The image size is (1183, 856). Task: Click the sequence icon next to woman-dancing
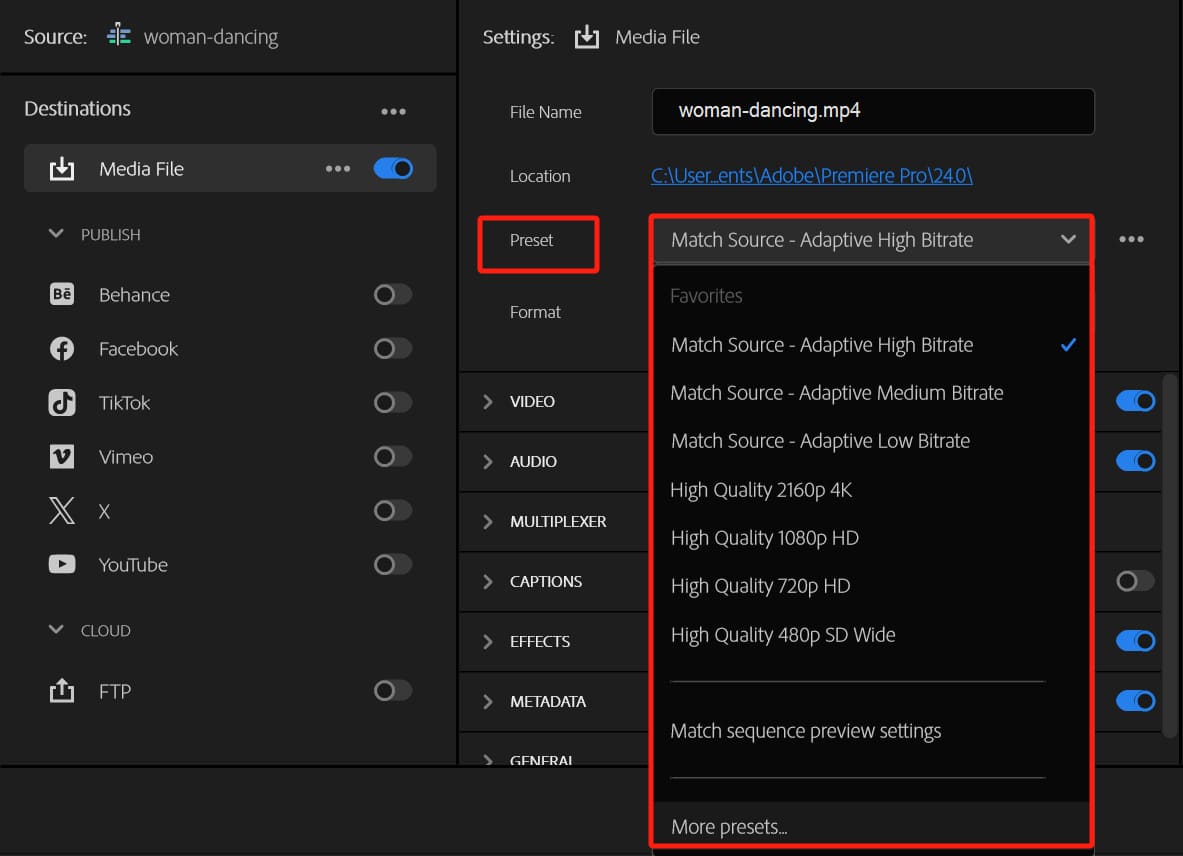(118, 35)
